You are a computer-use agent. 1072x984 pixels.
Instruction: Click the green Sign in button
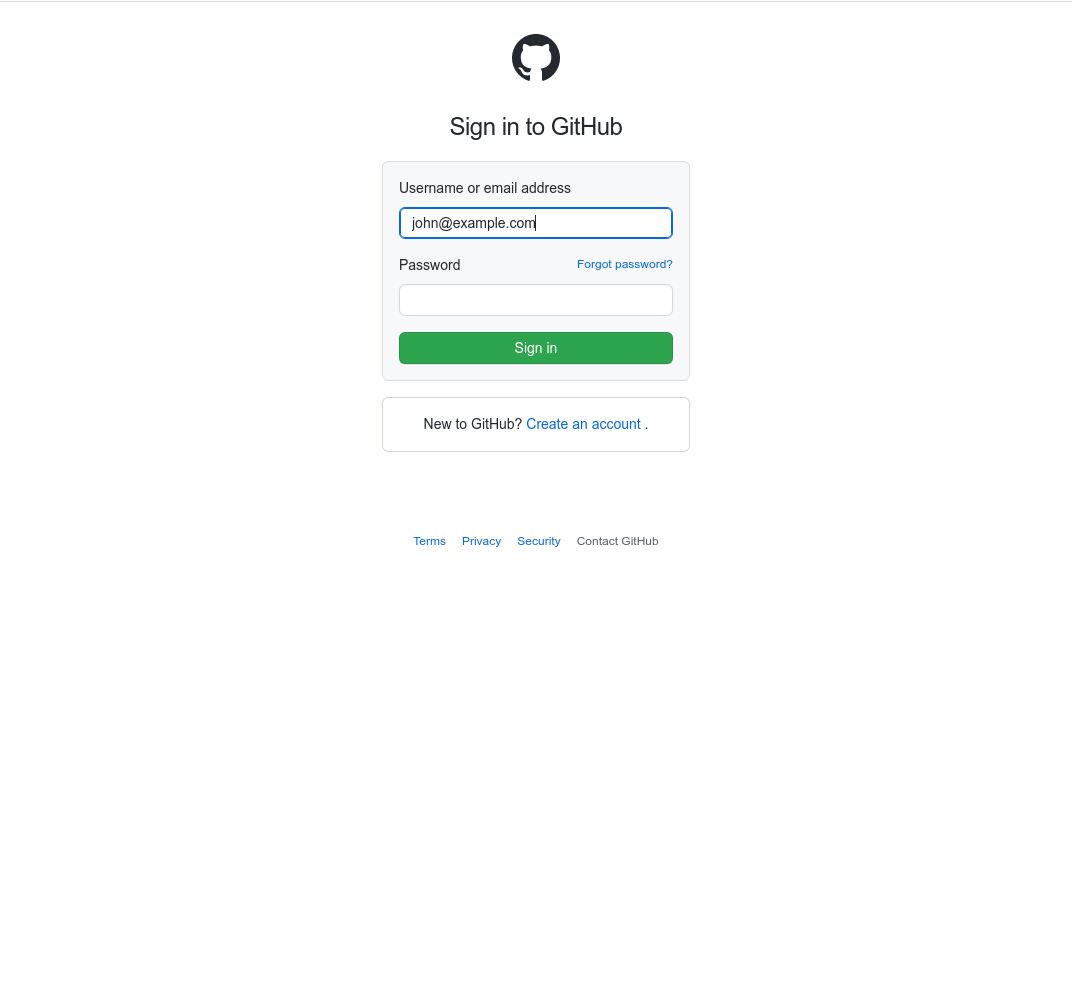pyautogui.click(x=535, y=348)
